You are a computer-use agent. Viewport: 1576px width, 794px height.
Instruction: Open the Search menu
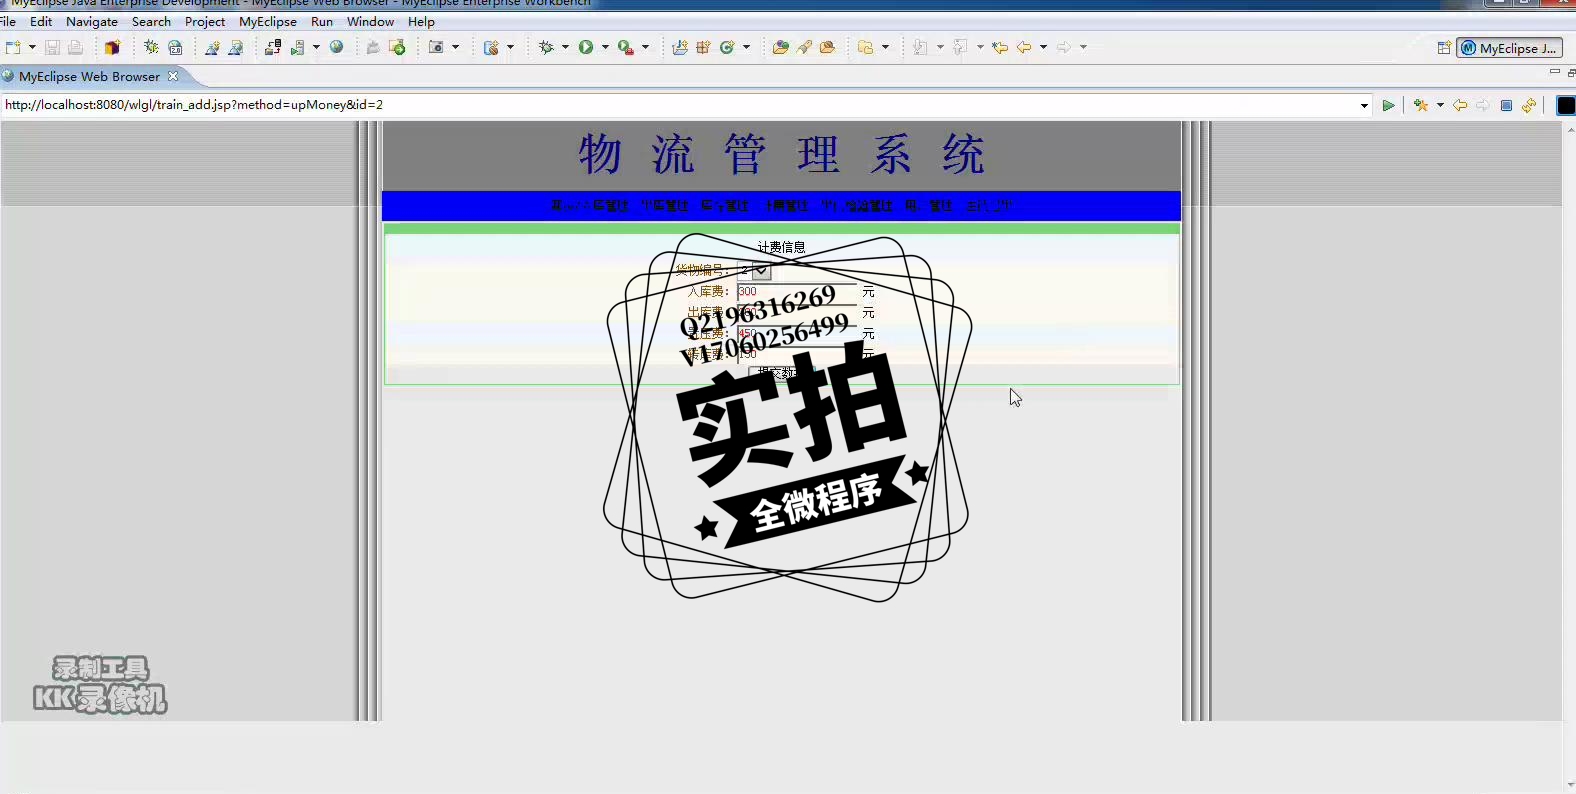coord(151,21)
